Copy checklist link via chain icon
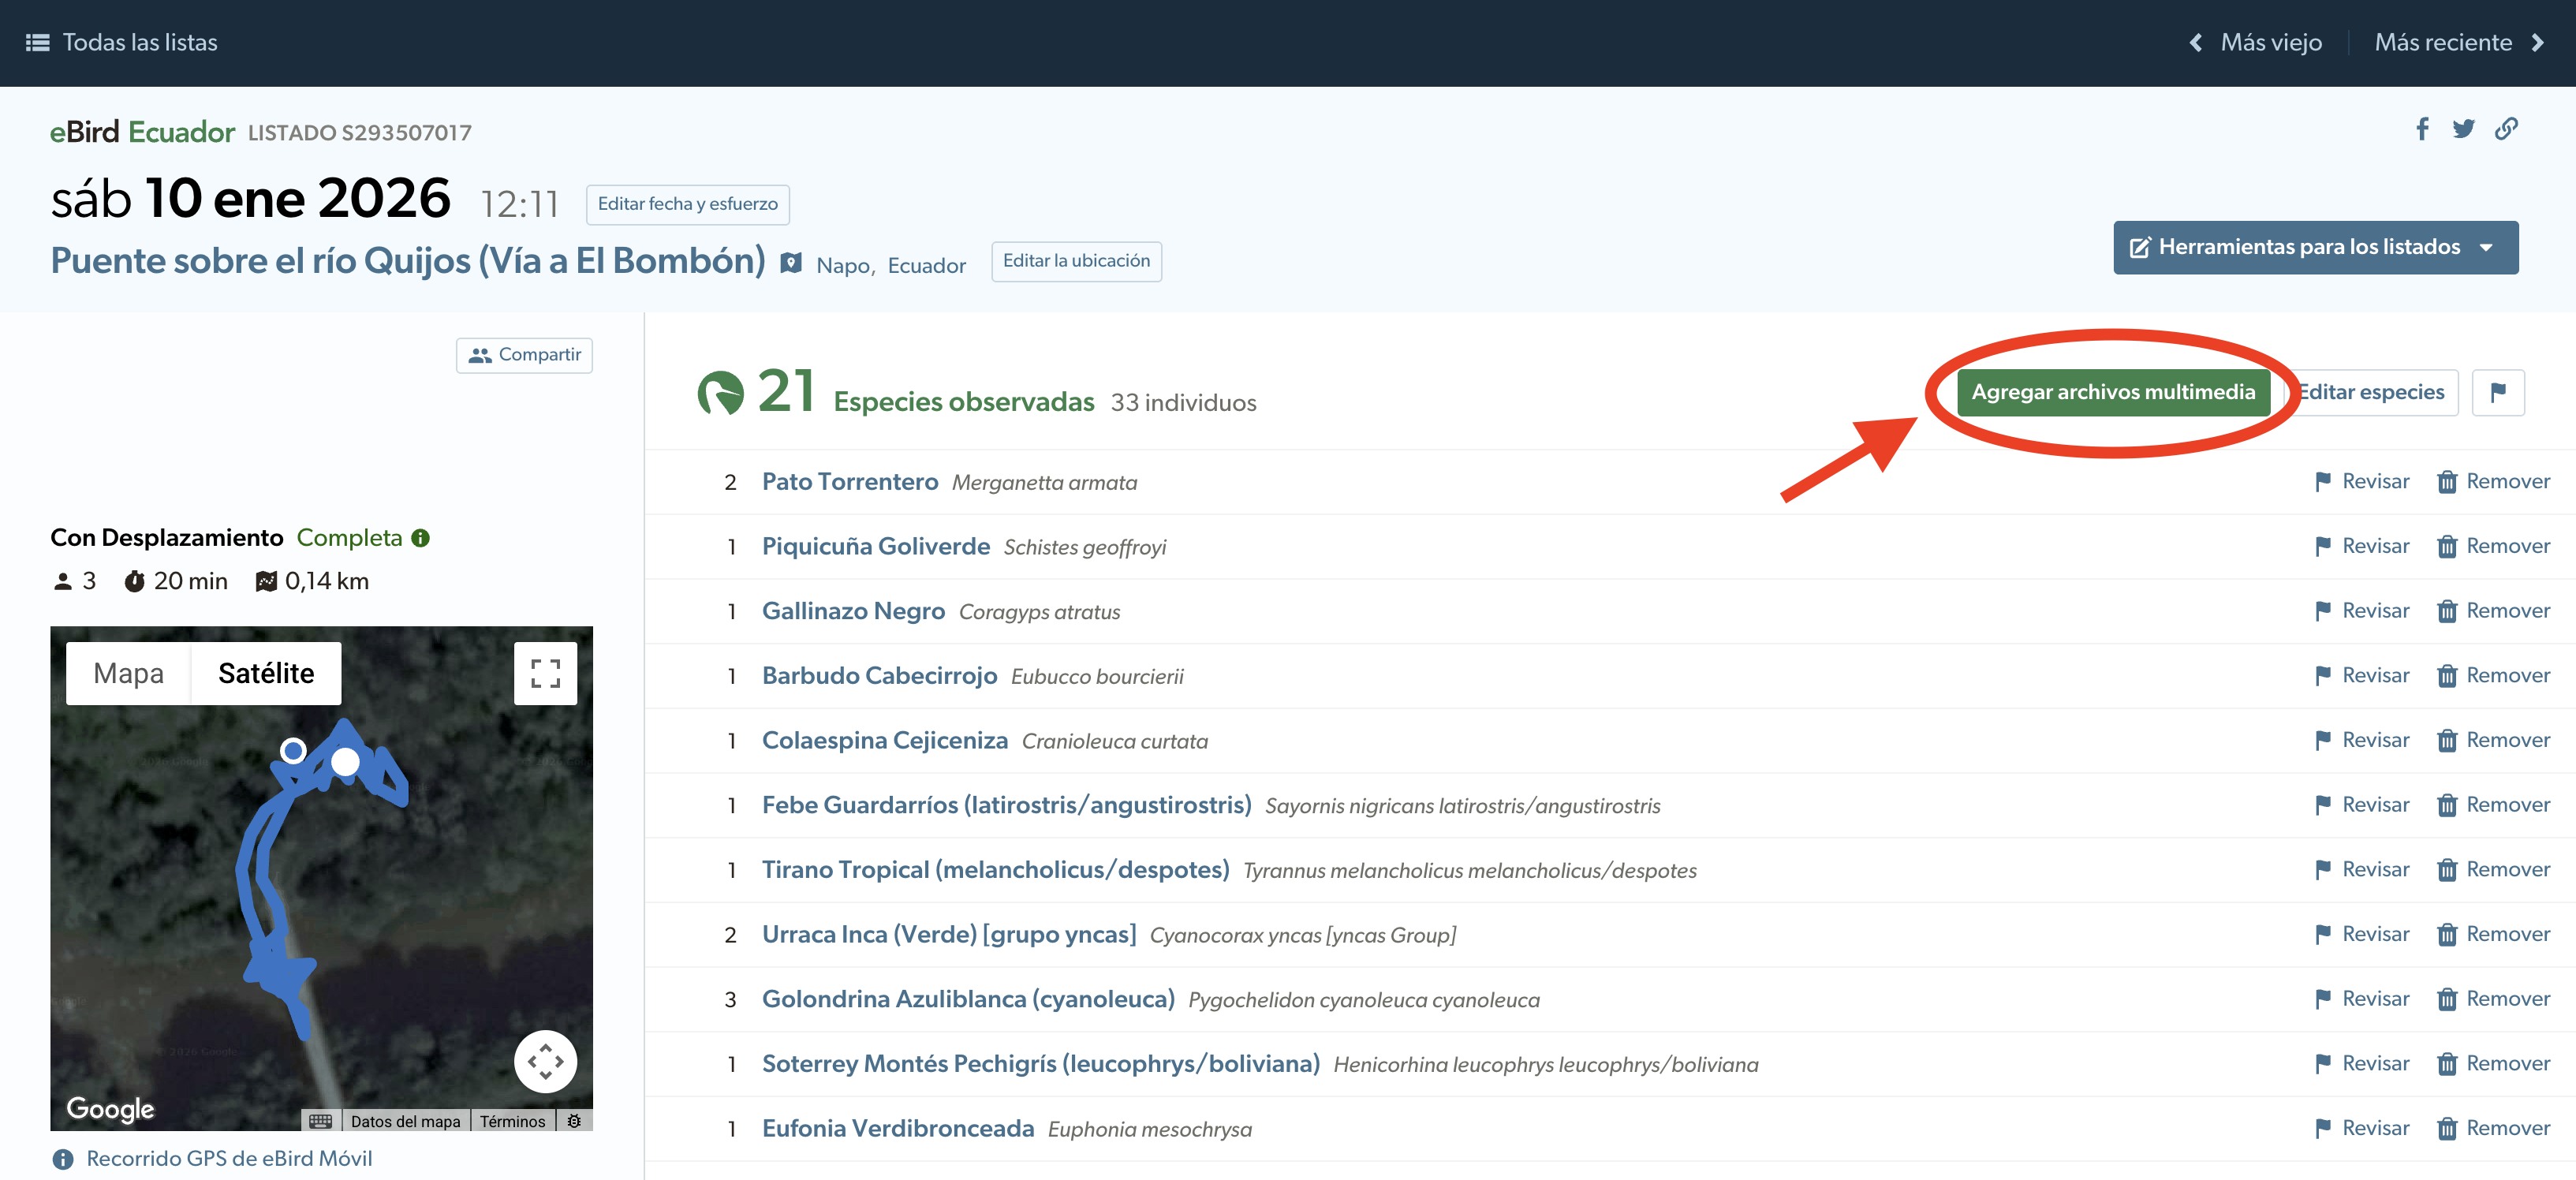Image resolution: width=2576 pixels, height=1180 pixels. 2506,129
